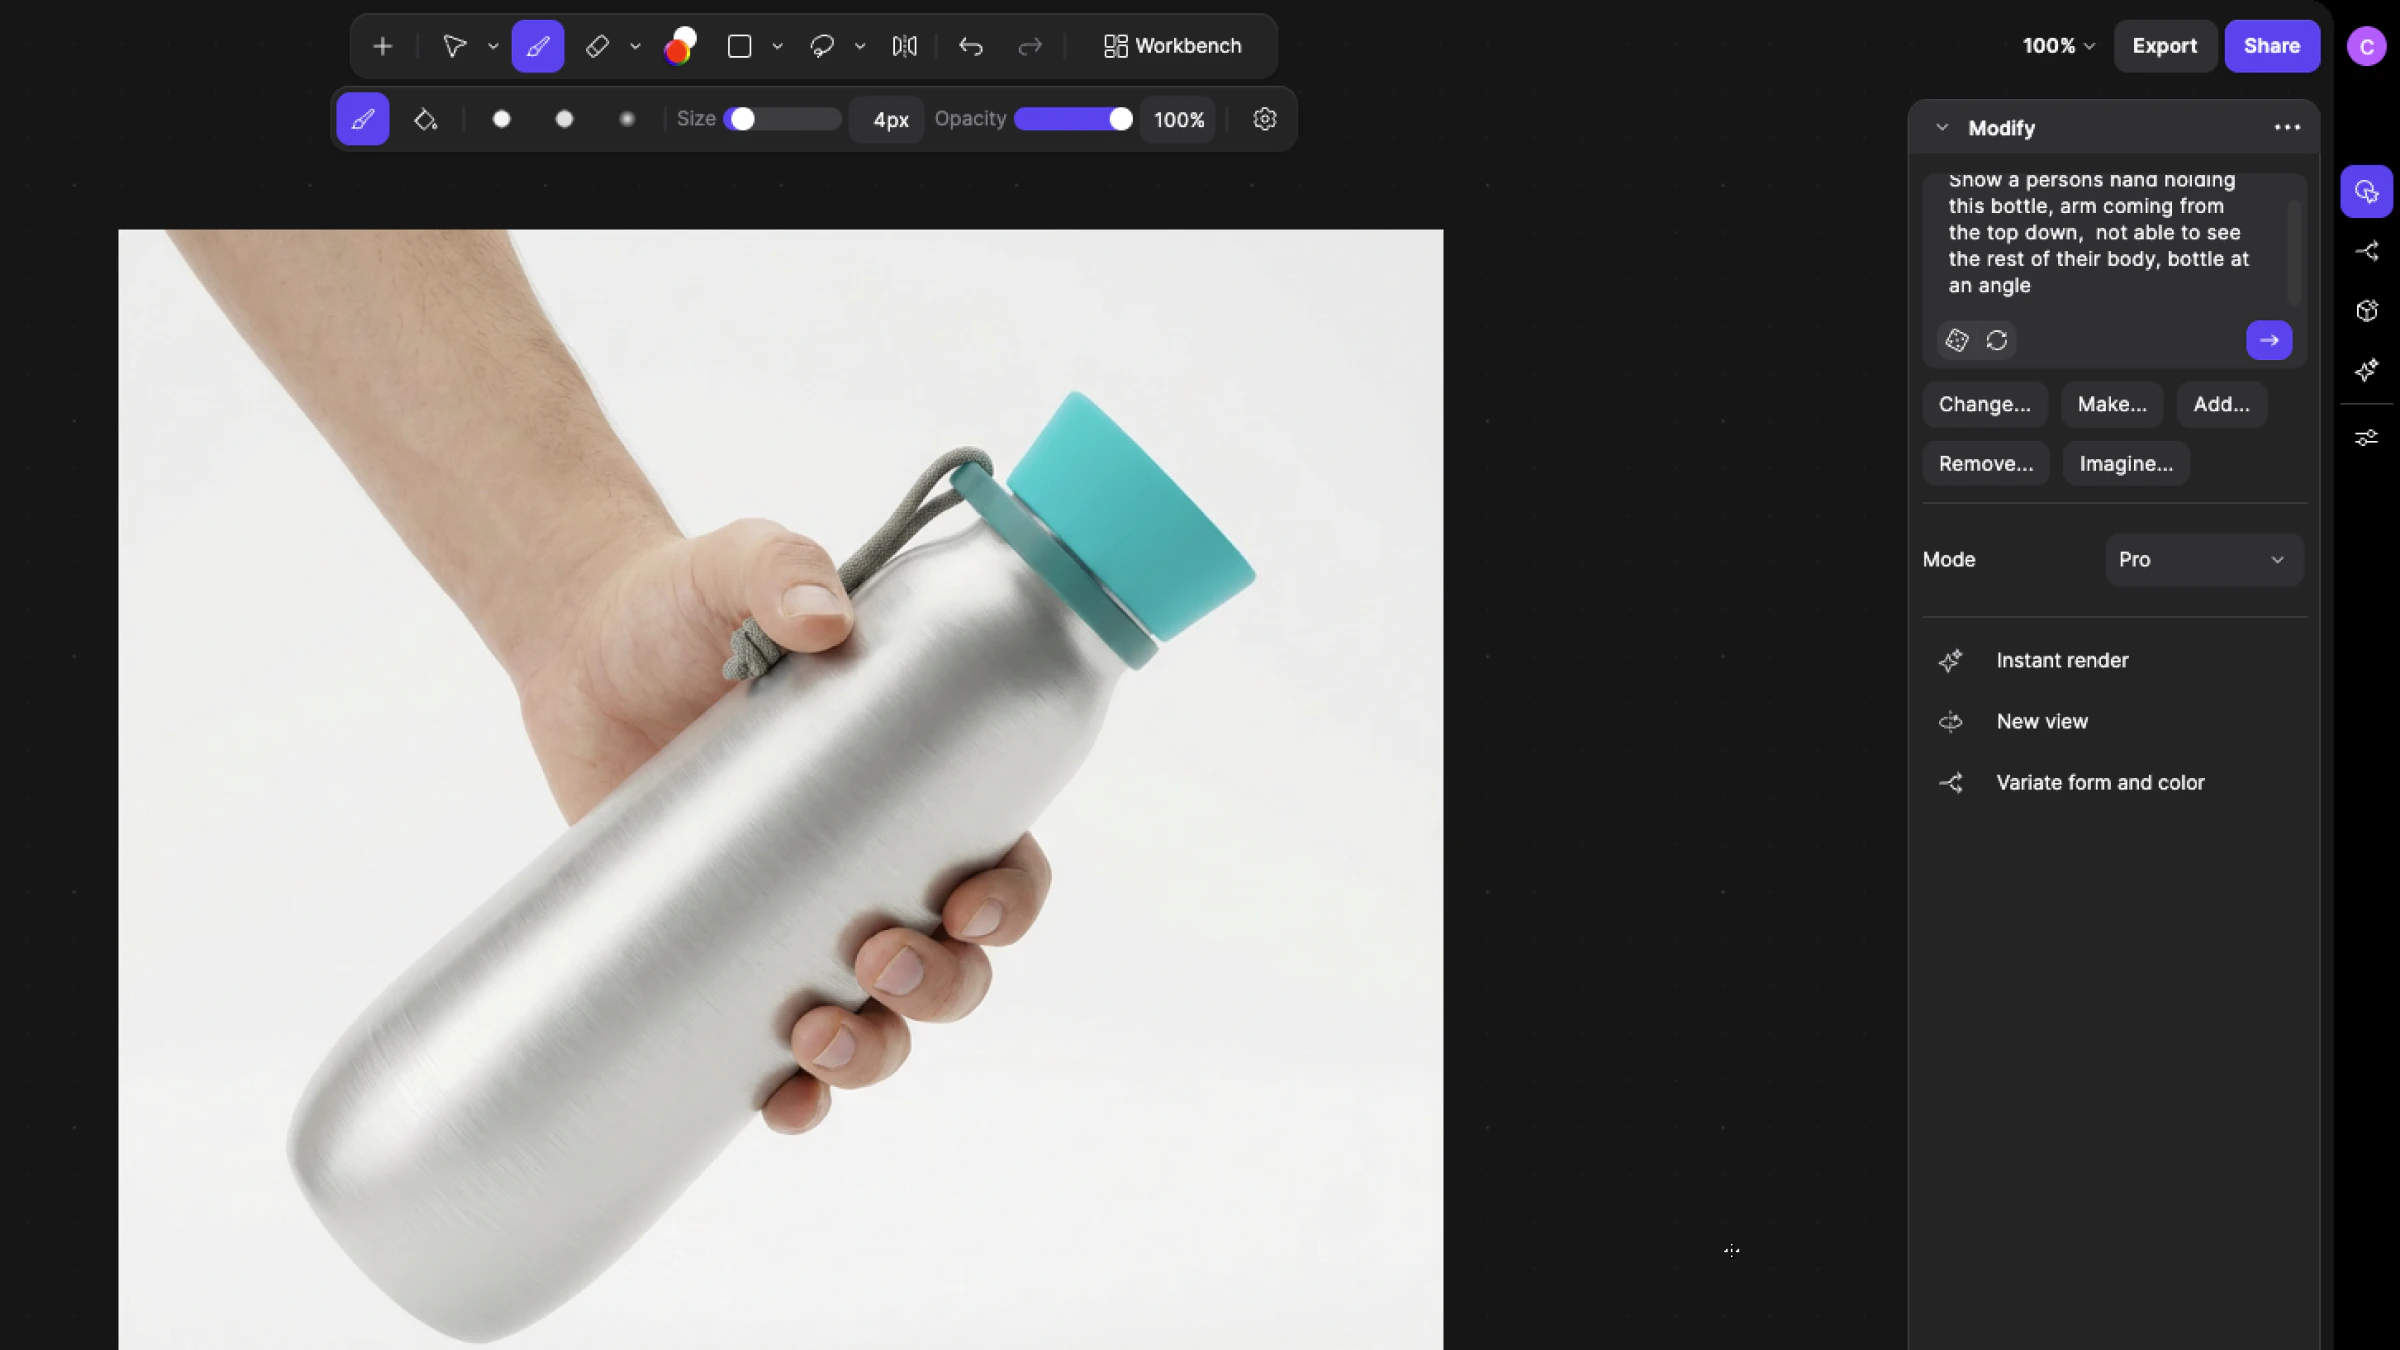The height and width of the screenshot is (1350, 2400).
Task: Select Variate form and color option
Action: coord(2099,783)
